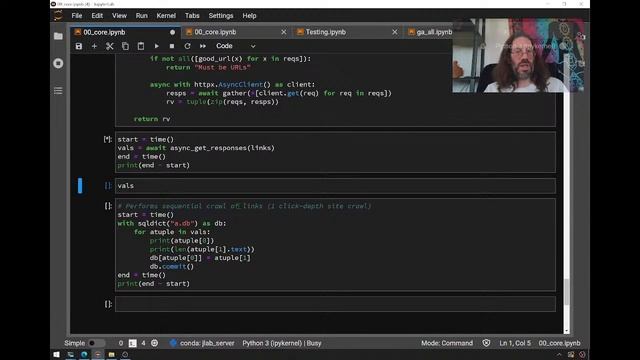Click 00_core.ipynb name in status bar
This screenshot has width=640, height=360.
[559, 343]
